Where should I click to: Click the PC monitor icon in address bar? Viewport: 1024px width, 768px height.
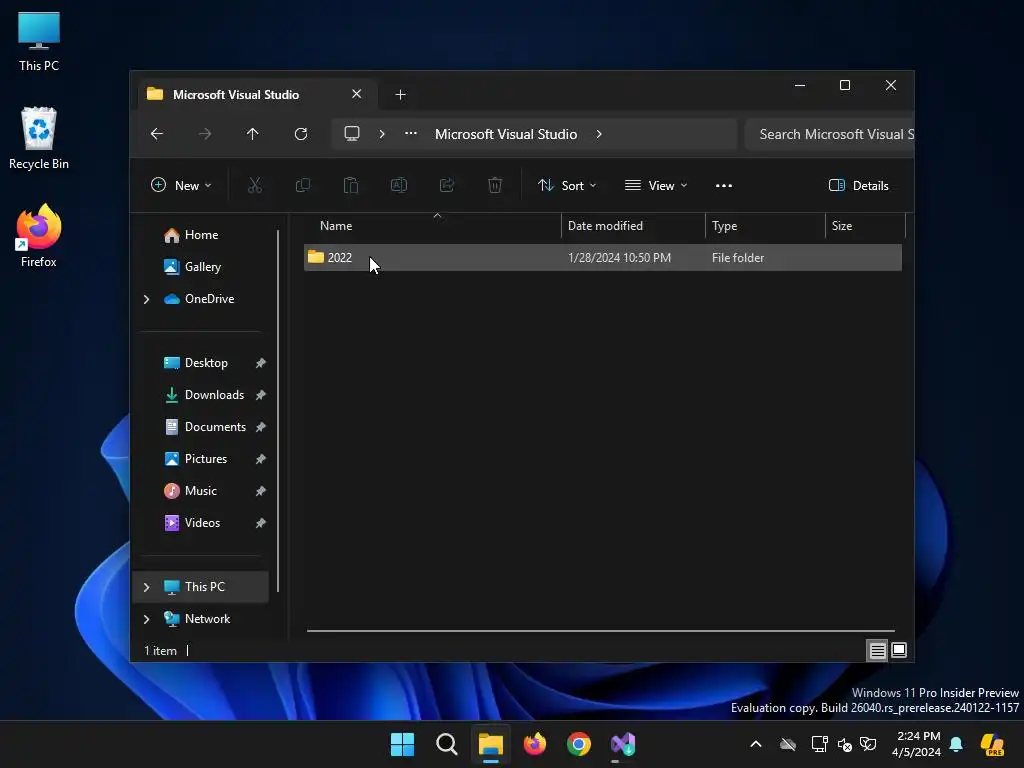(352, 134)
